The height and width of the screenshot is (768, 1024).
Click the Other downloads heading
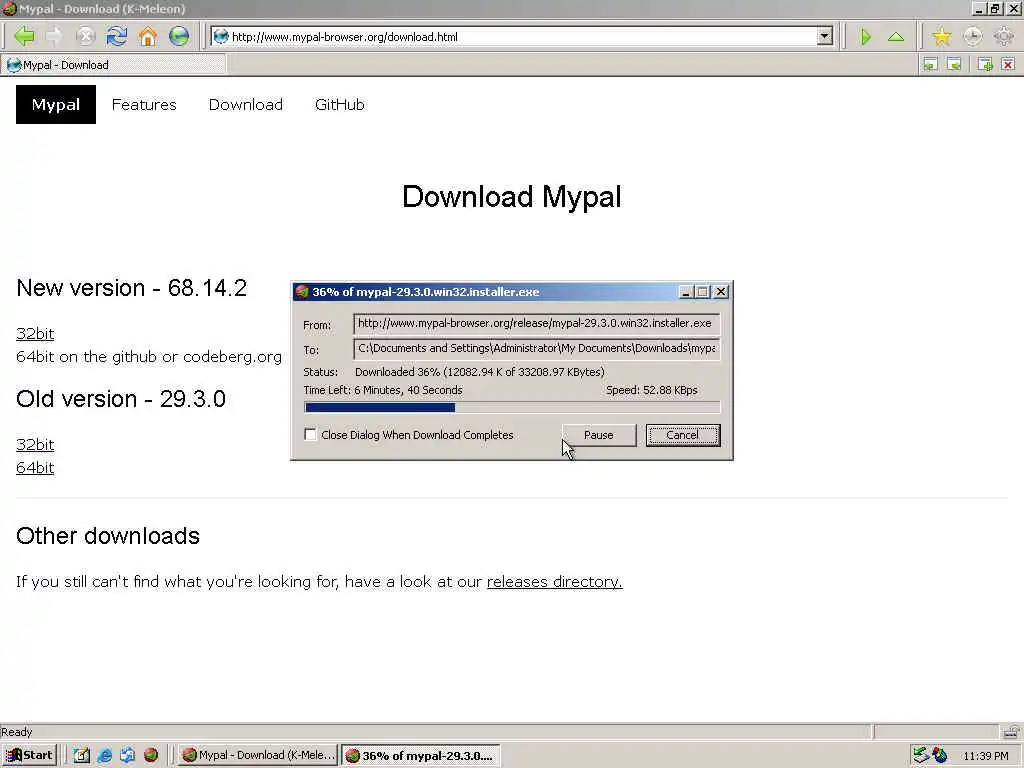(x=108, y=536)
